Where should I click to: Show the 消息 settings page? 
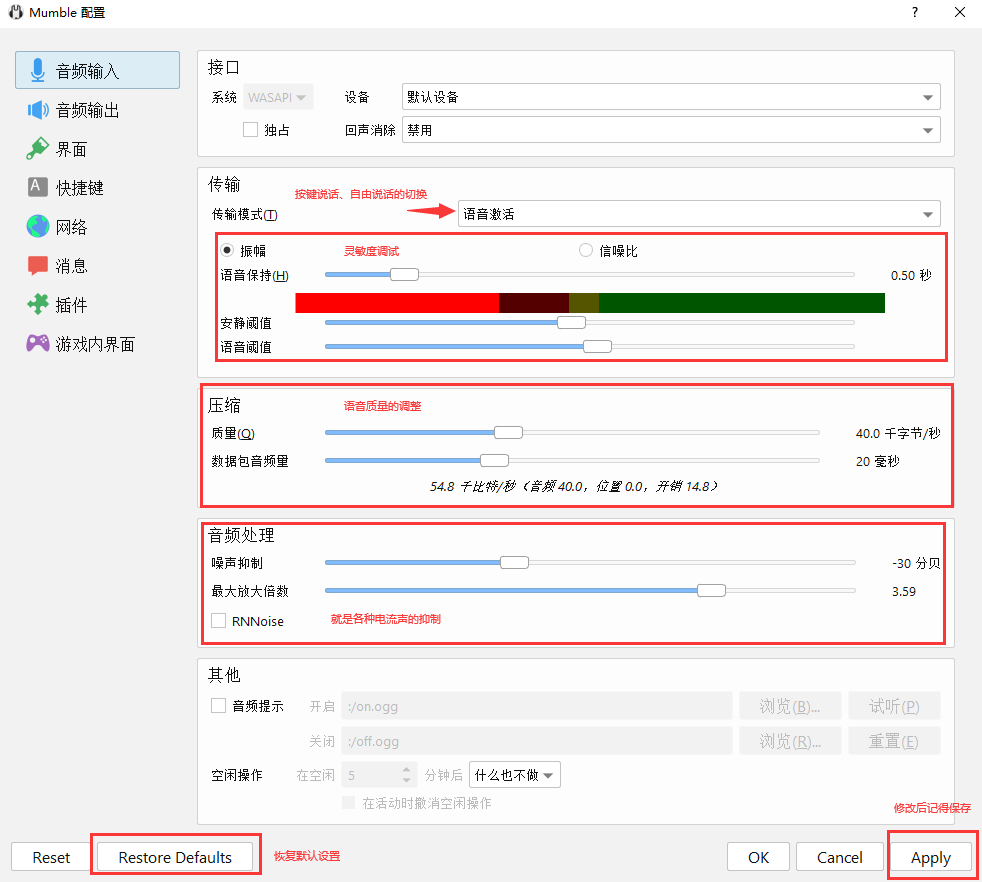click(97, 266)
